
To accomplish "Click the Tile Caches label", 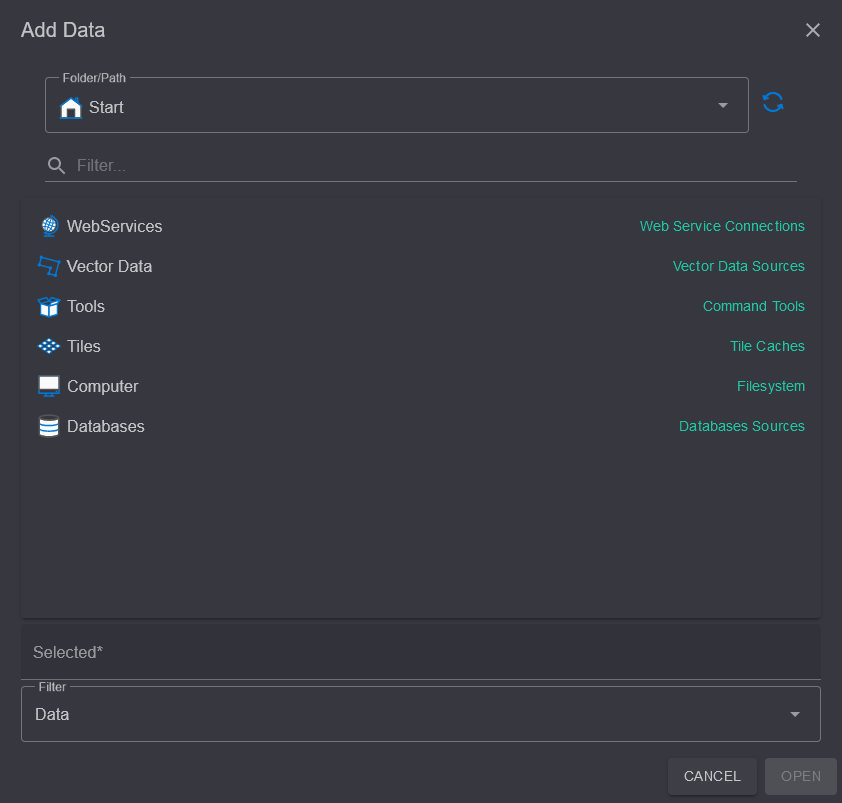I will 767,346.
